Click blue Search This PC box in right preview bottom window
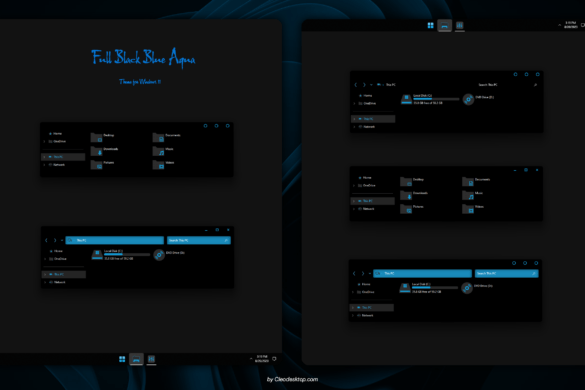 (x=507, y=274)
